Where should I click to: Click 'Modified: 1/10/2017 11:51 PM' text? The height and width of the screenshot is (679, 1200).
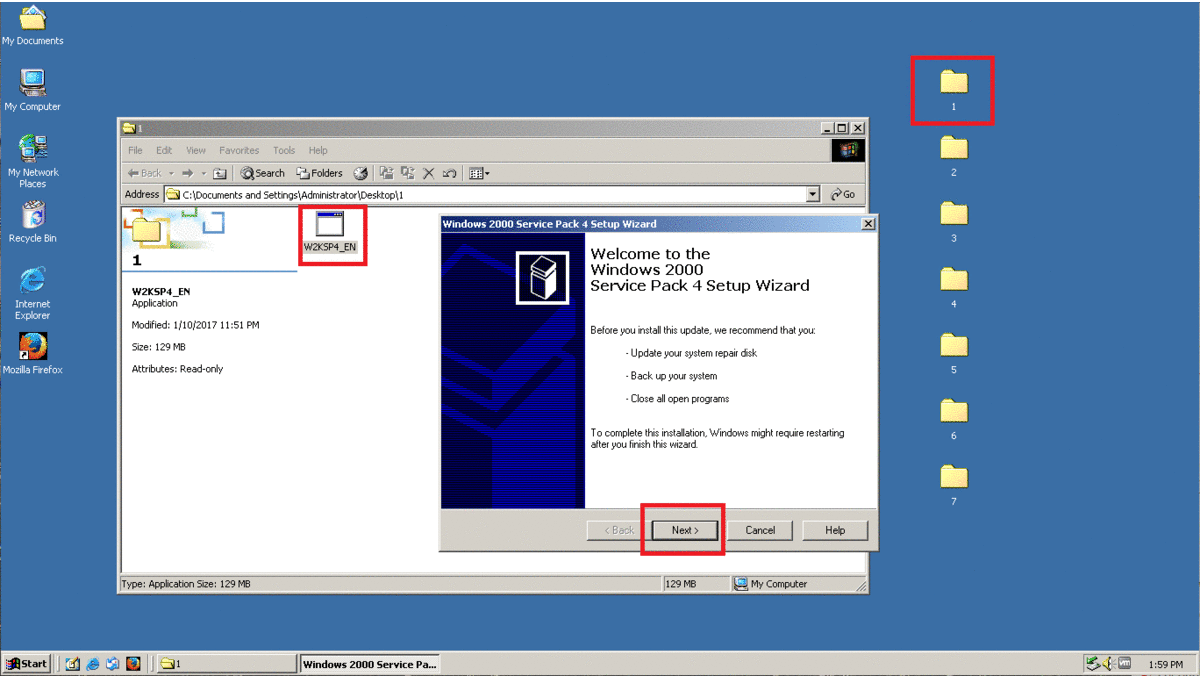click(195, 325)
